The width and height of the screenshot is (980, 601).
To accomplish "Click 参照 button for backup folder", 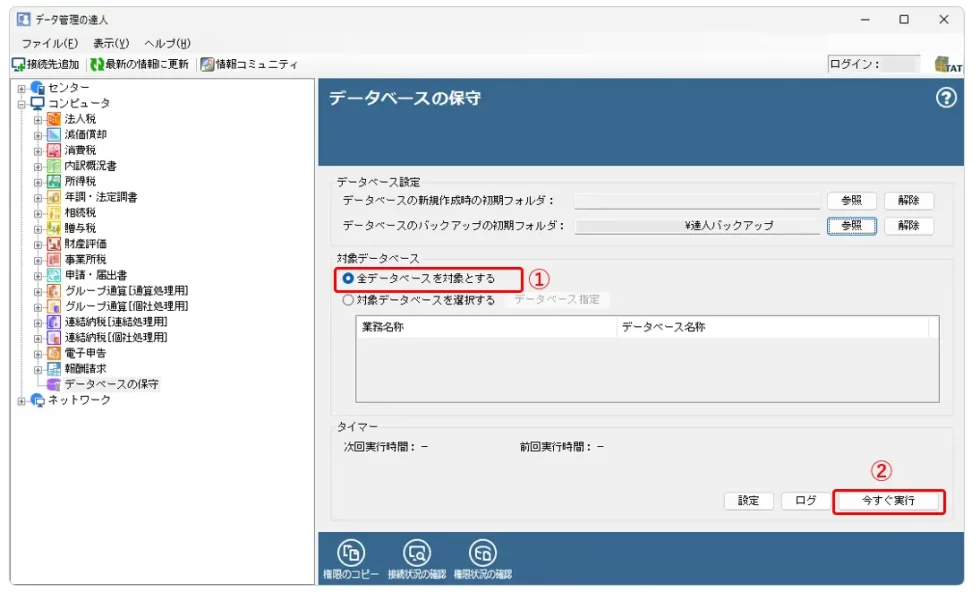I will point(851,226).
